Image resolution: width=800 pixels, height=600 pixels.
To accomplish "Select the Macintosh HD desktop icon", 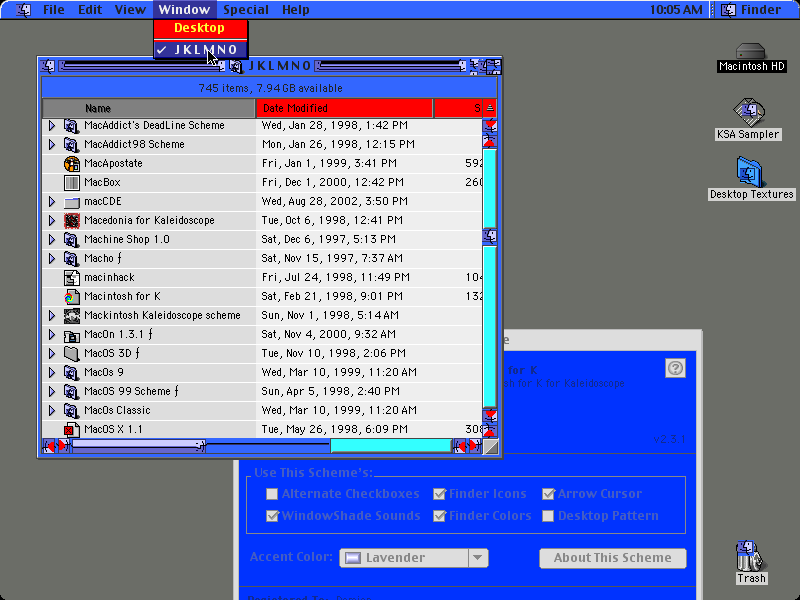I will point(751,51).
